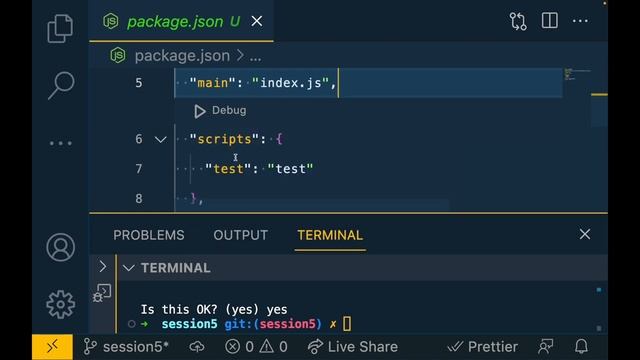Click the "test" key on line 7

[x=228, y=169]
